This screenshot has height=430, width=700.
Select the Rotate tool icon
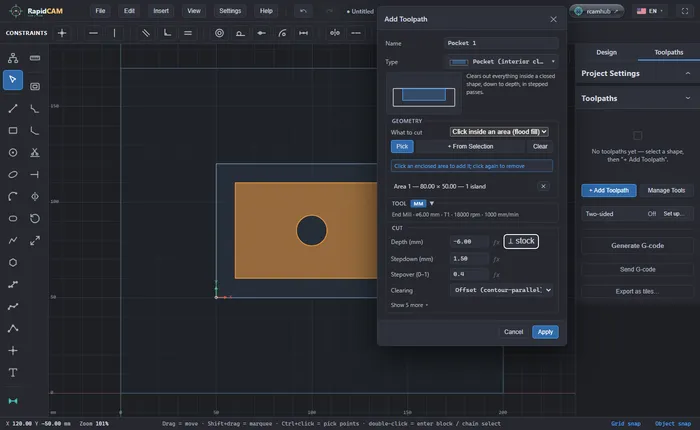coord(35,218)
